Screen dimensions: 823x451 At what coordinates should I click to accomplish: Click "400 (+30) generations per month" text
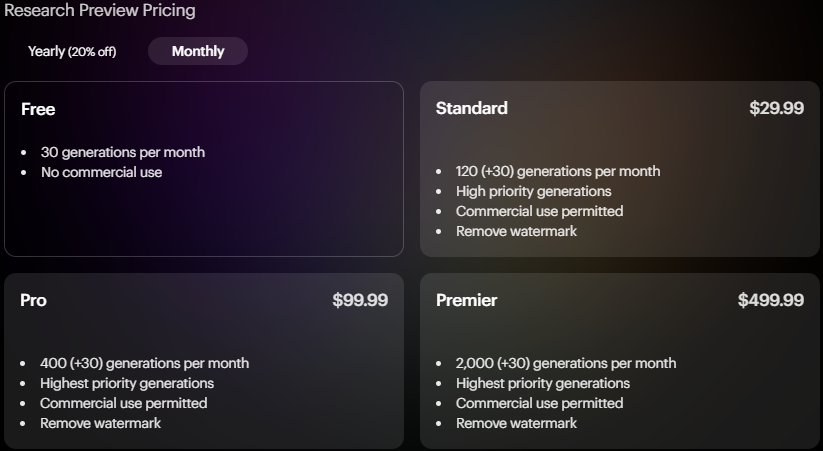point(144,363)
